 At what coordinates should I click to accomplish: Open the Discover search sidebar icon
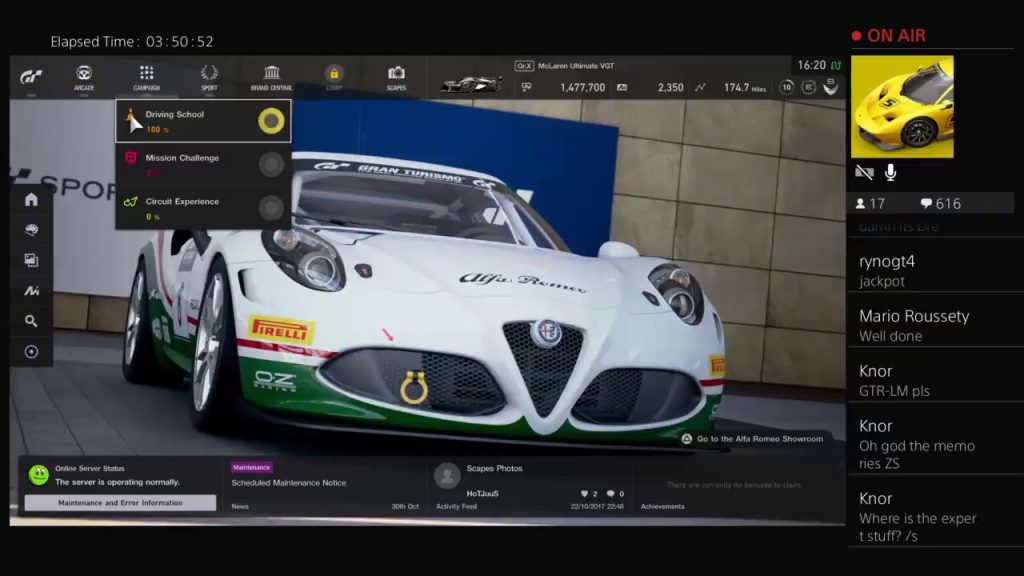(x=31, y=321)
